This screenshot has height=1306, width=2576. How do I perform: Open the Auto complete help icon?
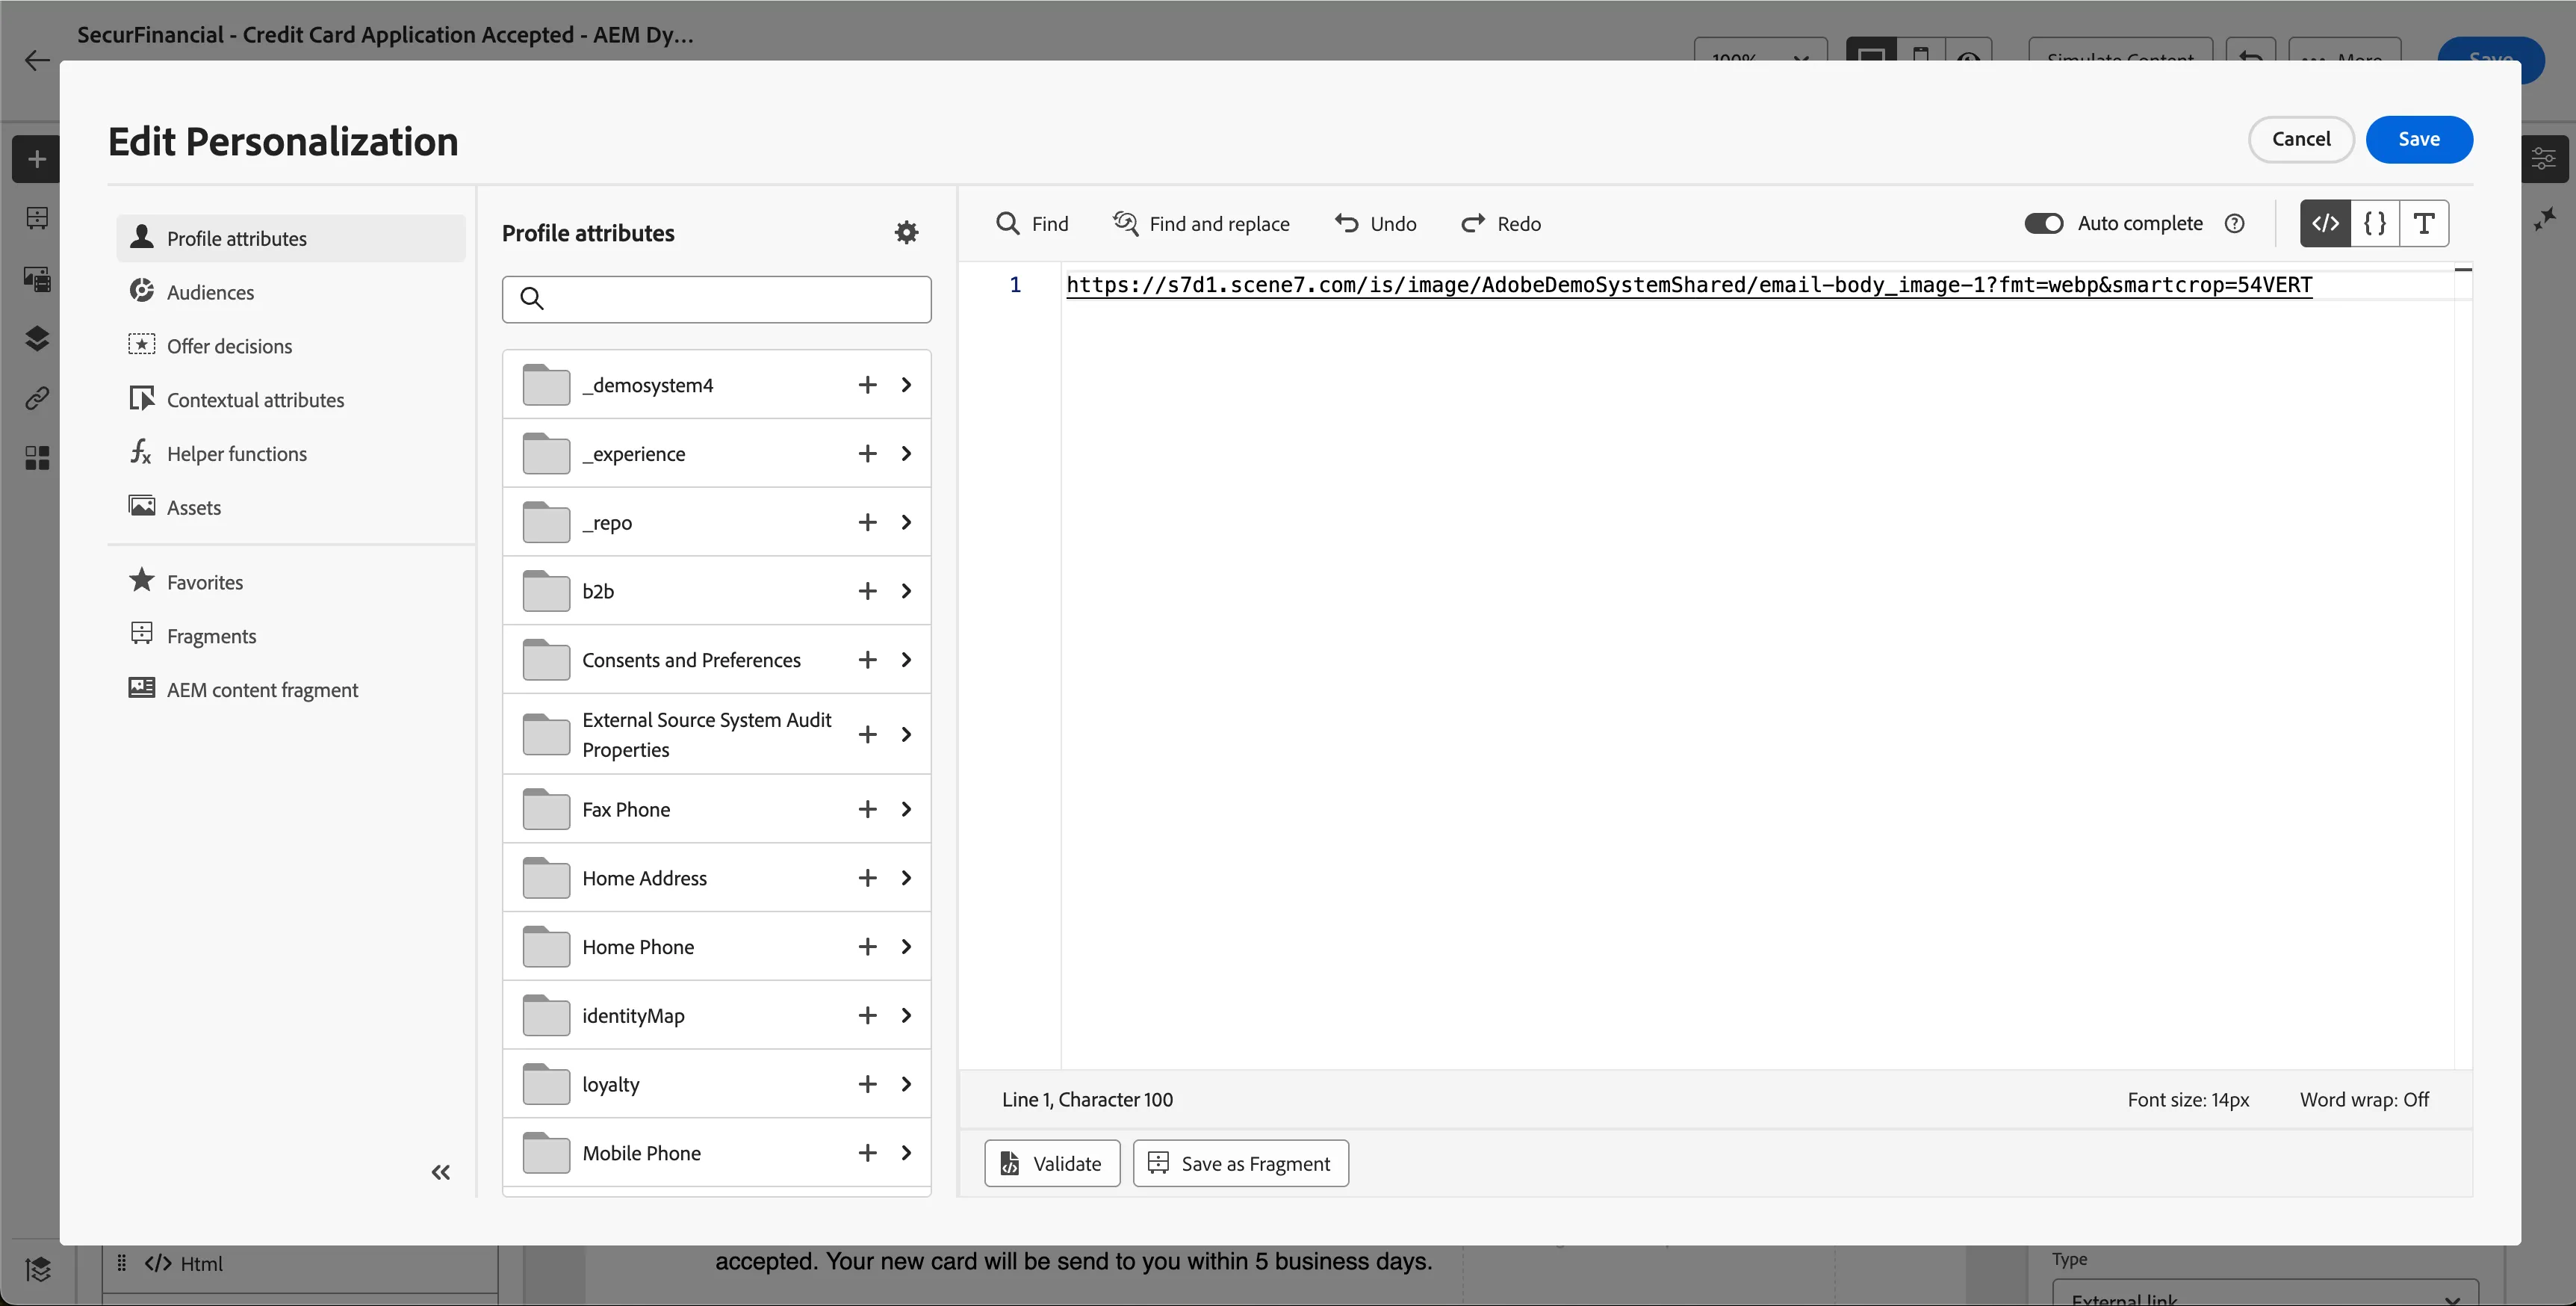(x=2234, y=224)
